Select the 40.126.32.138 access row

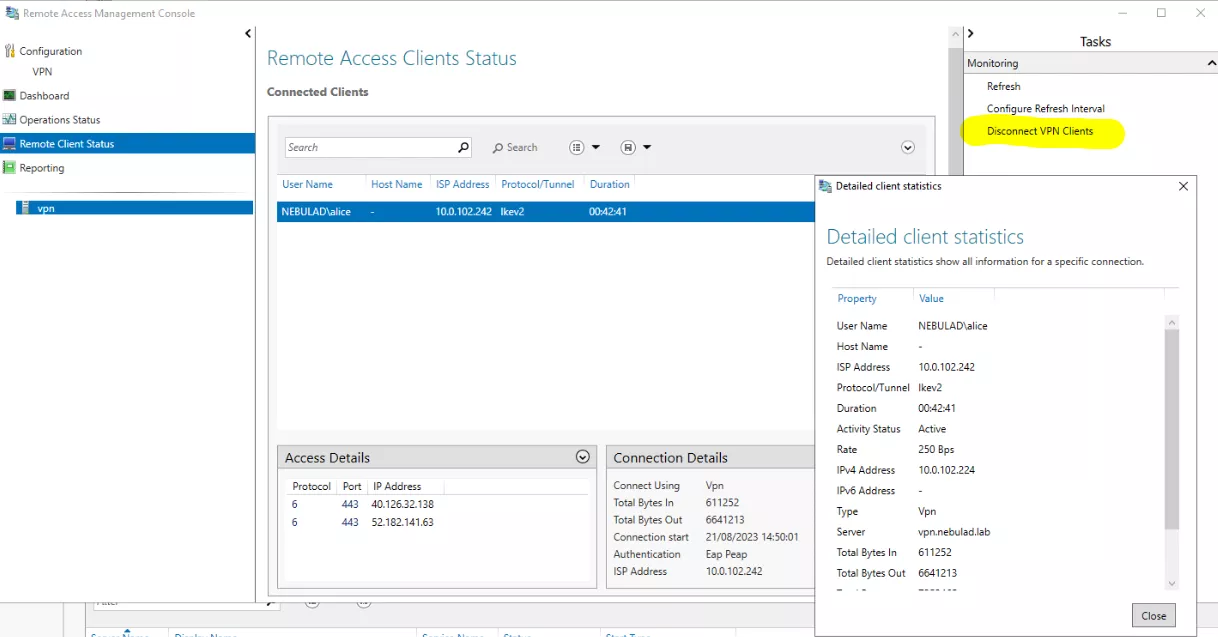click(x=437, y=504)
